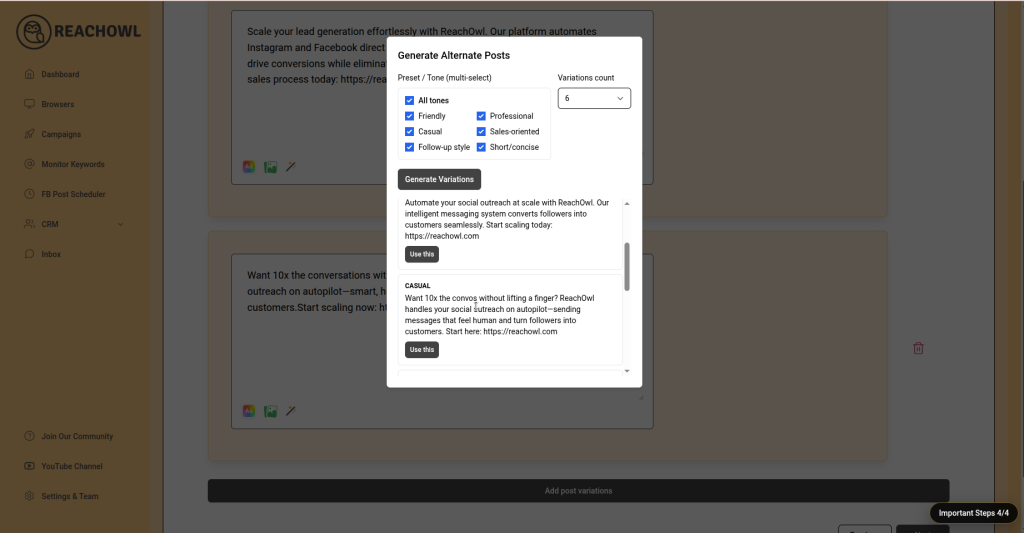
Task: Click the Important Steps 4/4 badge
Action: click(x=973, y=513)
